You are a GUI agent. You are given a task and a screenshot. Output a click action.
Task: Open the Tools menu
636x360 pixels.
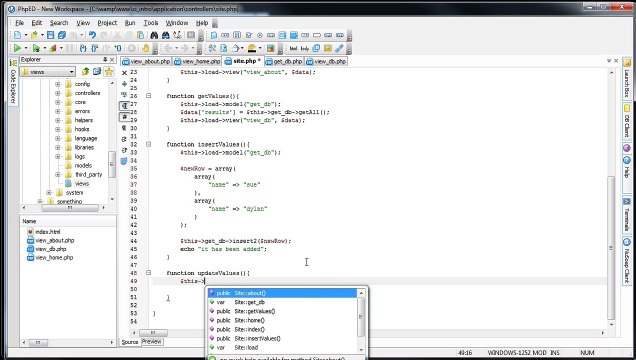[x=150, y=23]
